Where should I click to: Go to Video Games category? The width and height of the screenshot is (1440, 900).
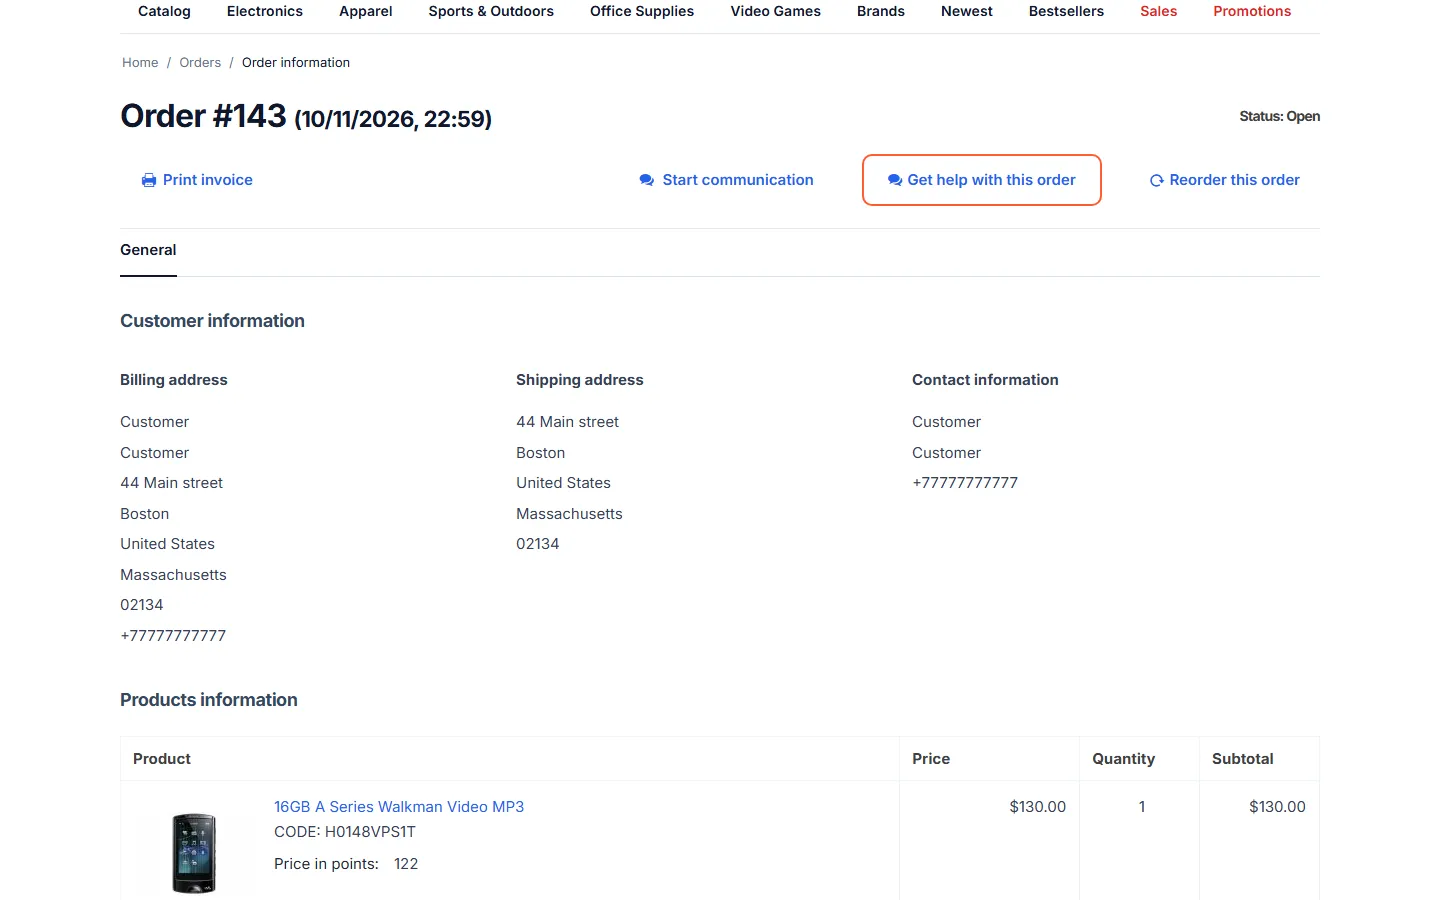[x=775, y=11]
